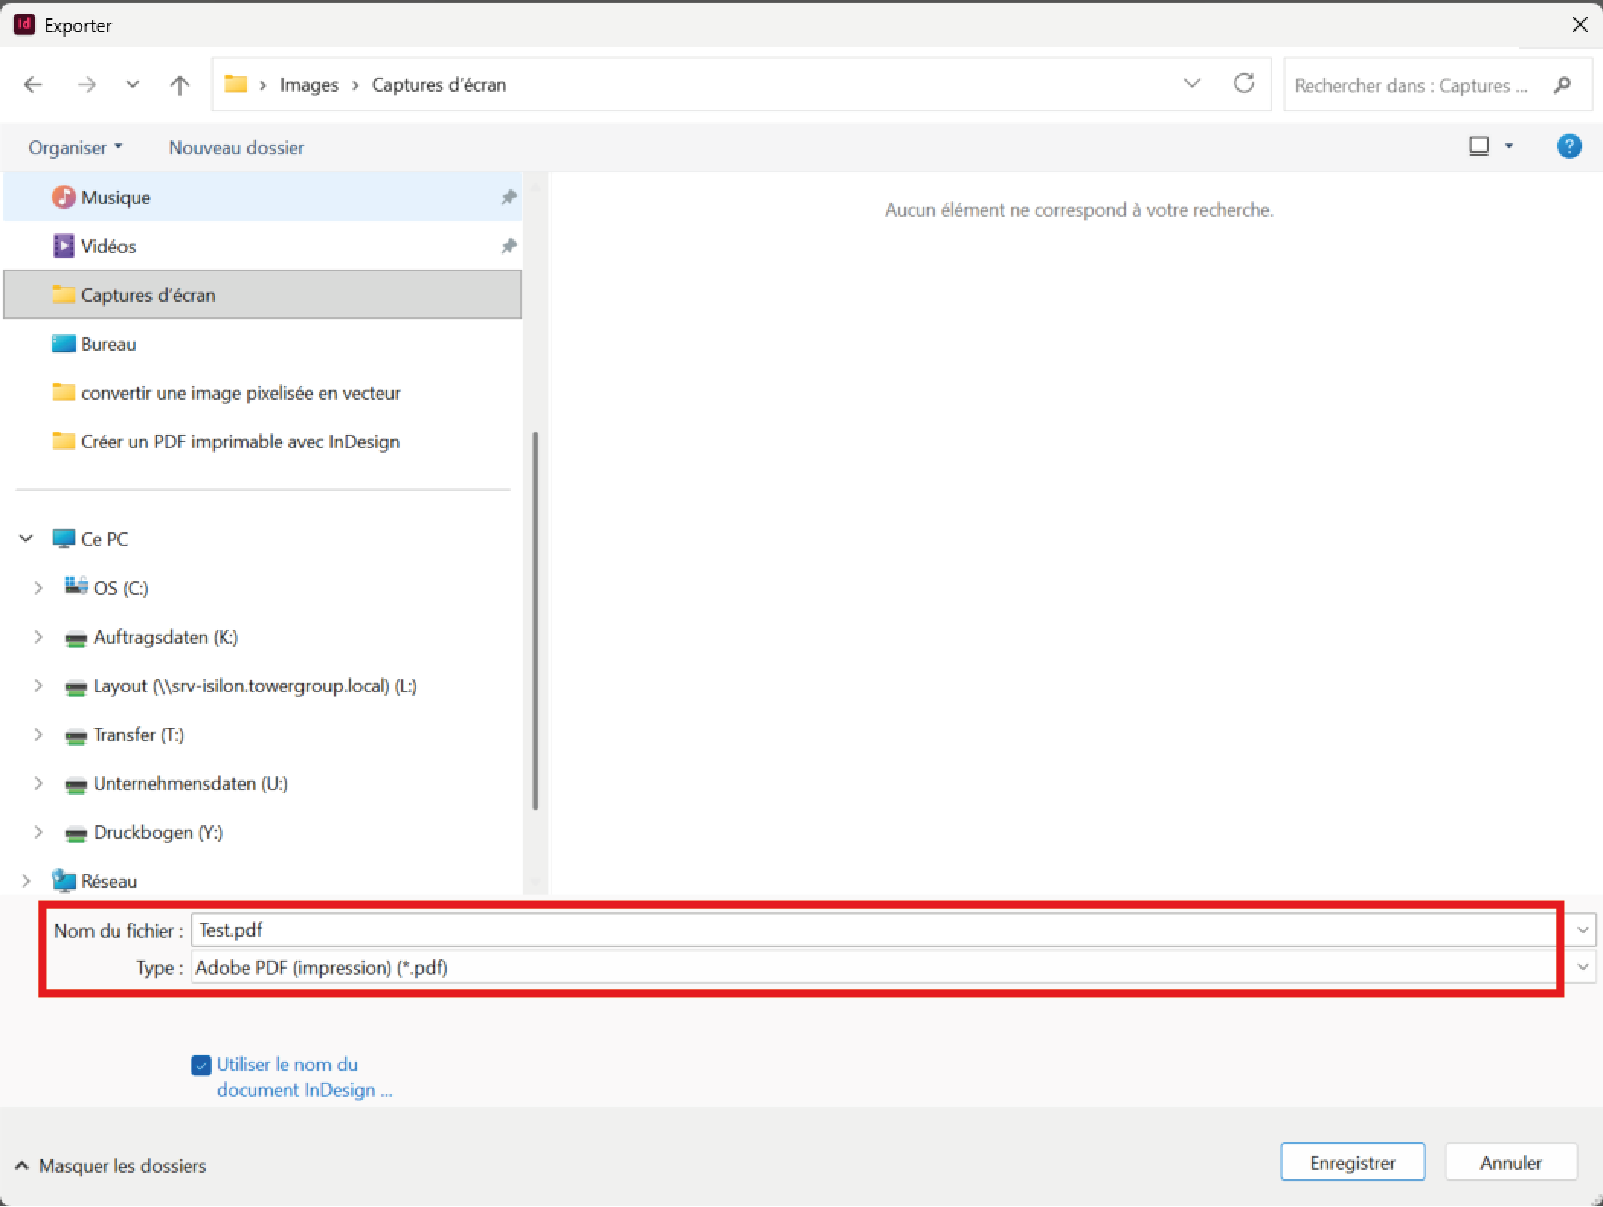The image size is (1603, 1207).
Task: Collapse folders with Masquer les dossiers
Action: (111, 1166)
